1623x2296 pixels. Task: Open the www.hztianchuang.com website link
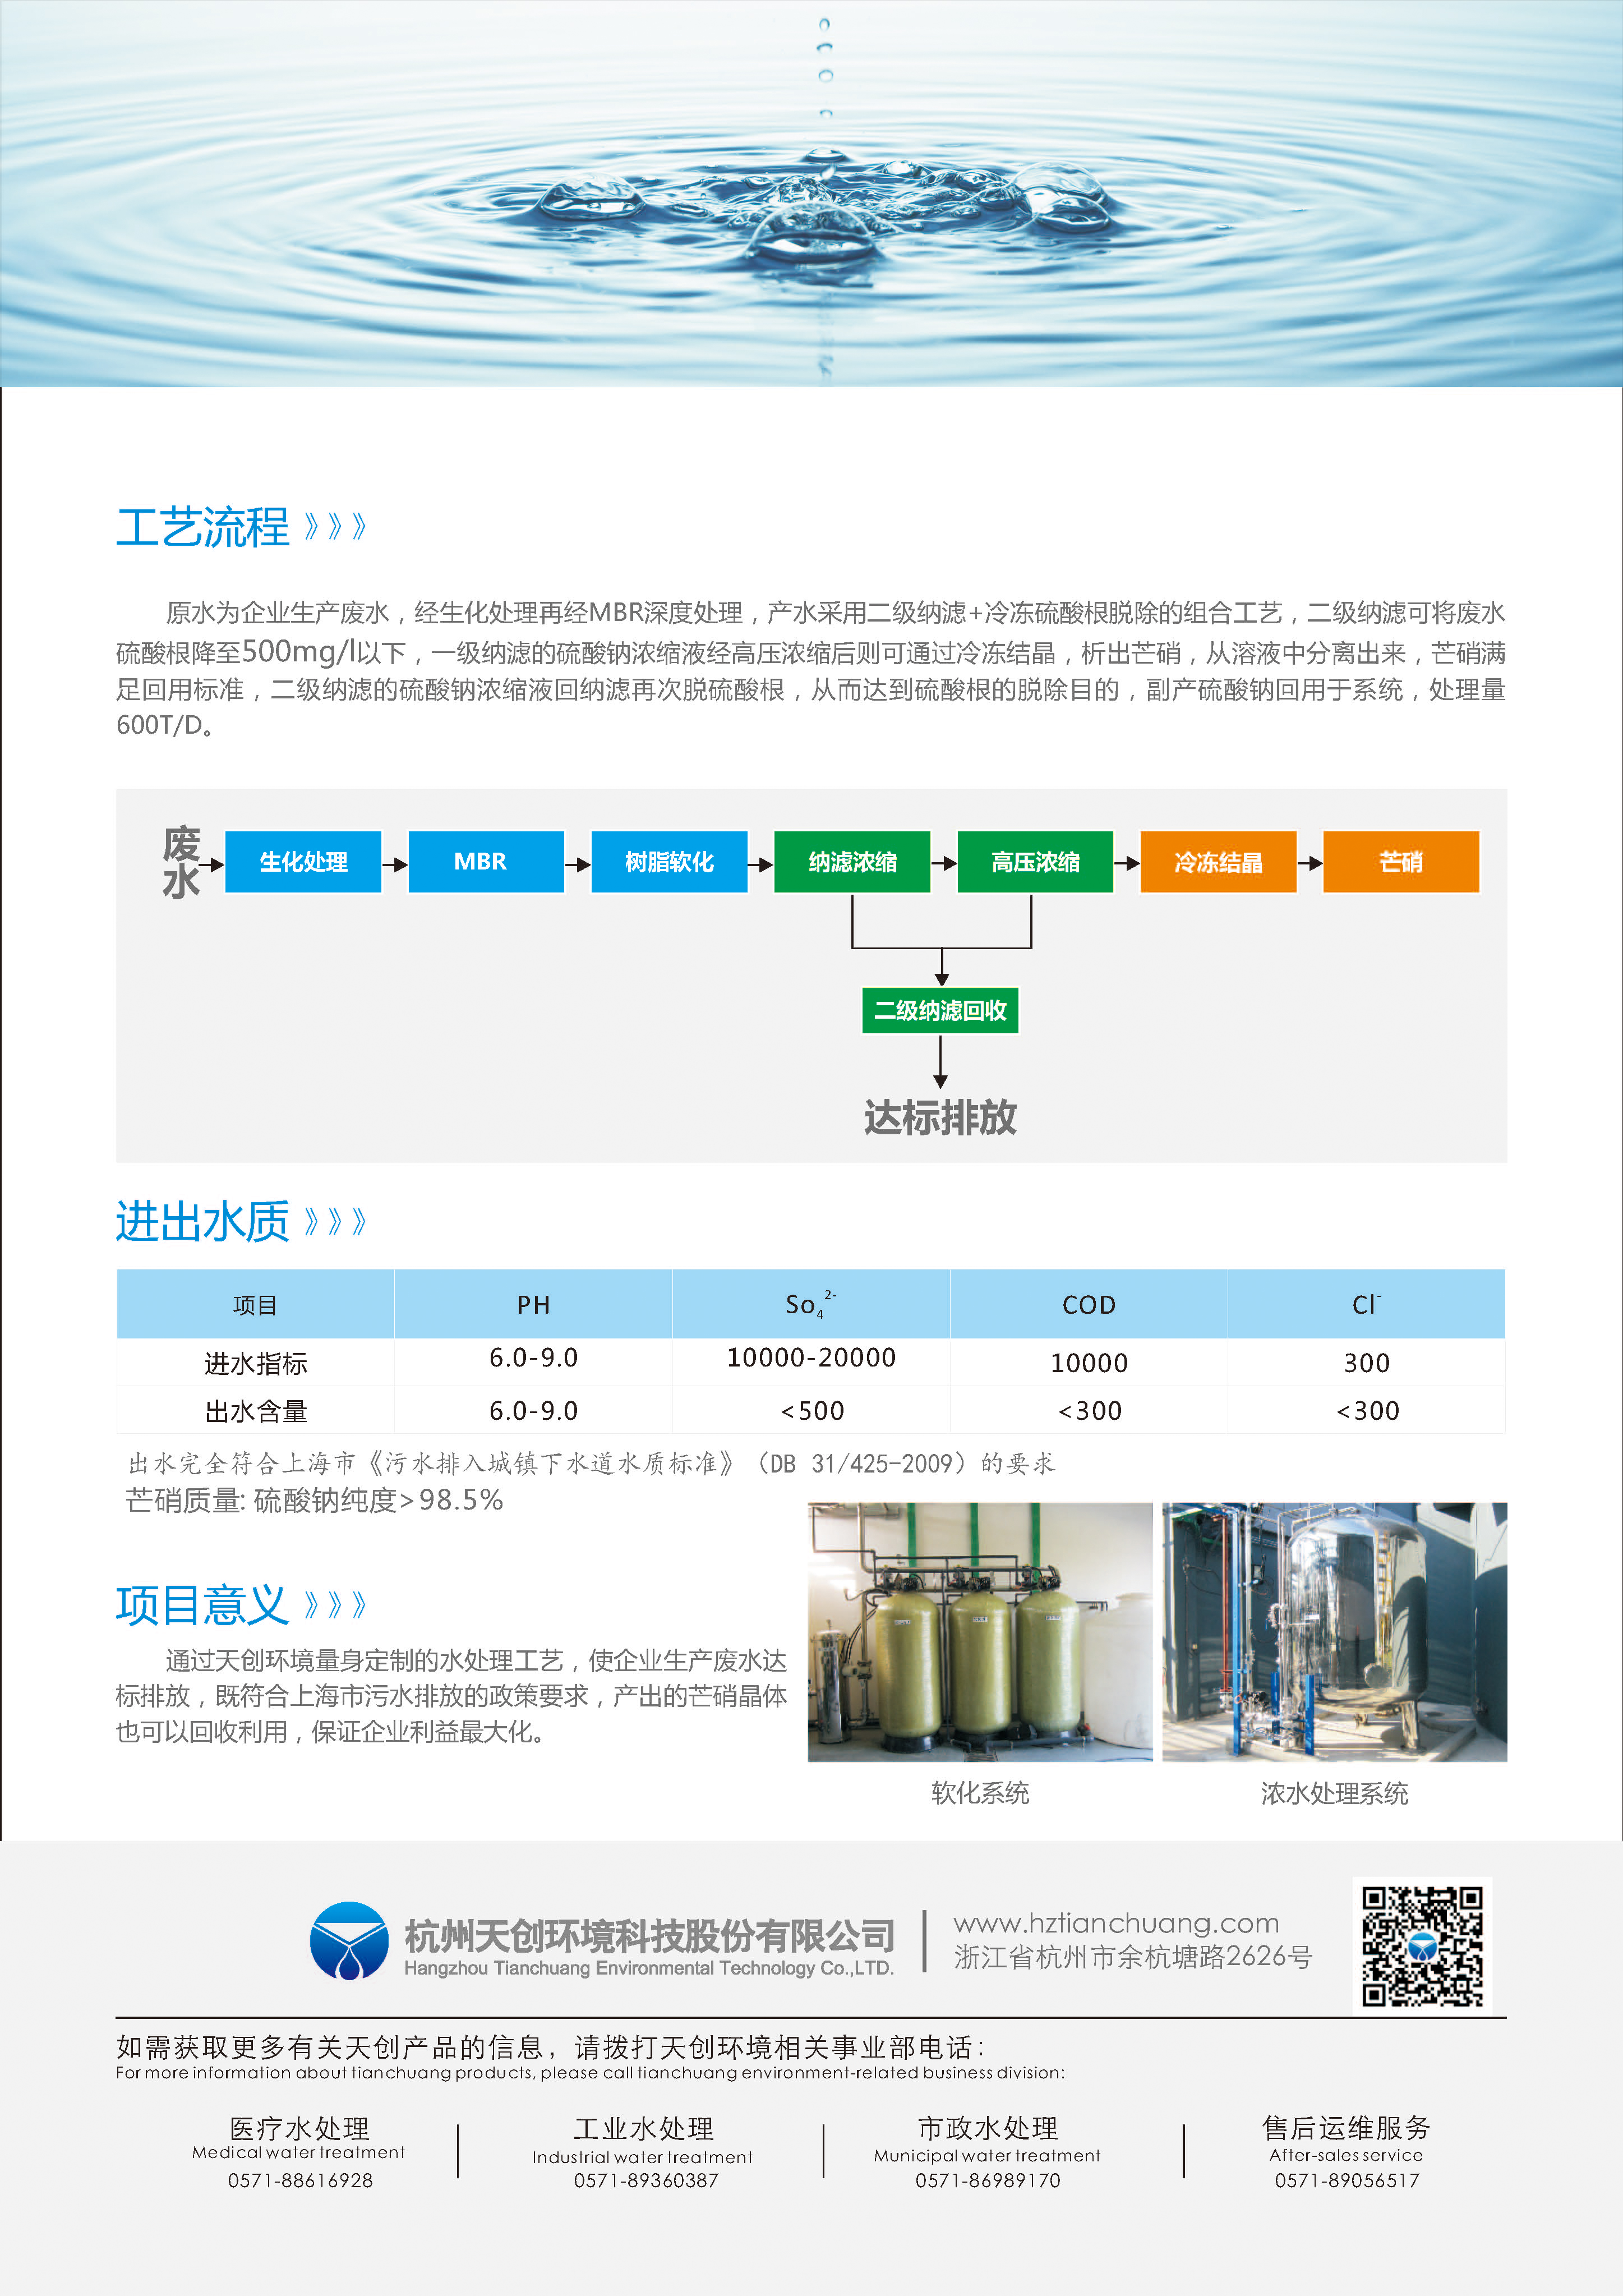pyautogui.click(x=1116, y=1923)
